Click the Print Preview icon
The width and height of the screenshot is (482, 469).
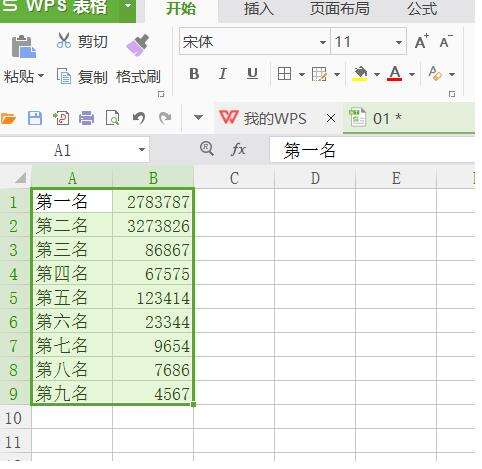[112, 118]
